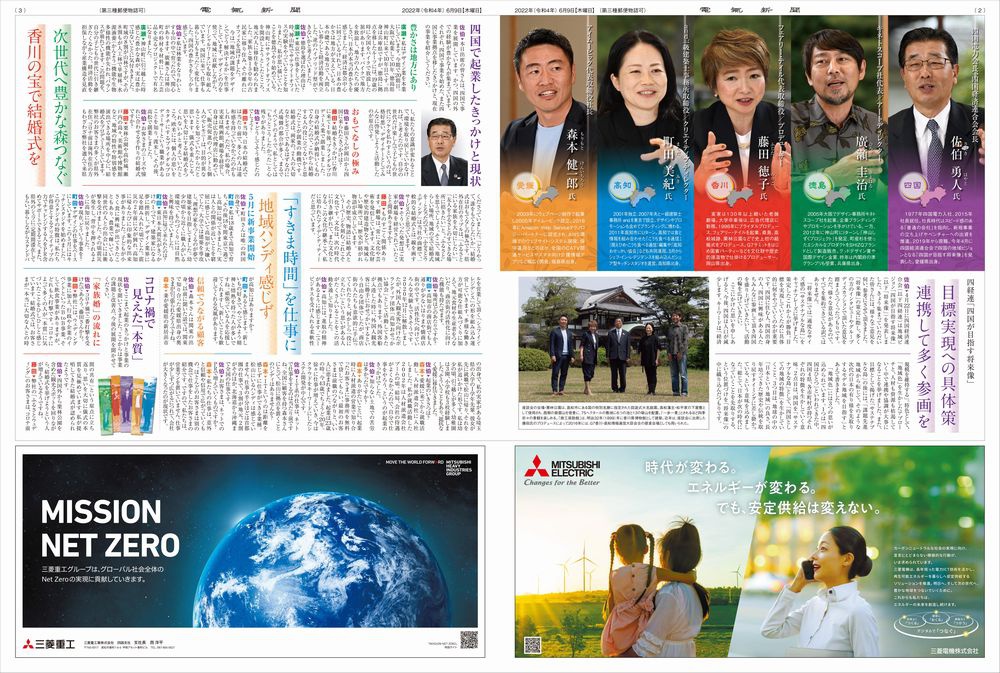
Task: Click the ad slogan エネルギーが変わる。
Action: pos(751,488)
